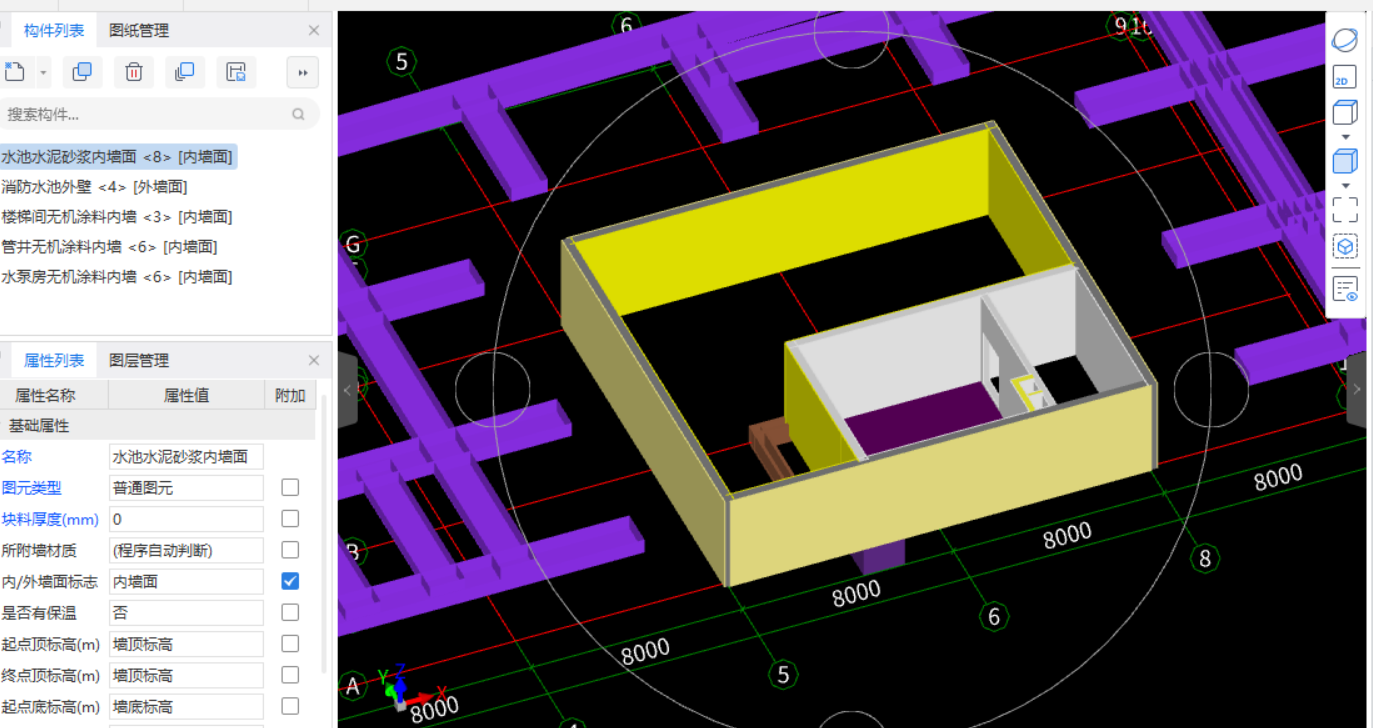
Task: Click the 图元类型 property label
Action: coord(32,488)
